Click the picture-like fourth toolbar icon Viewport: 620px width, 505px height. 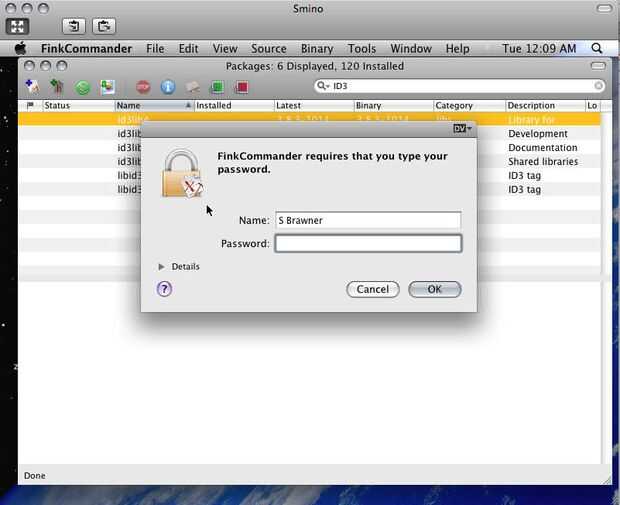click(x=108, y=87)
